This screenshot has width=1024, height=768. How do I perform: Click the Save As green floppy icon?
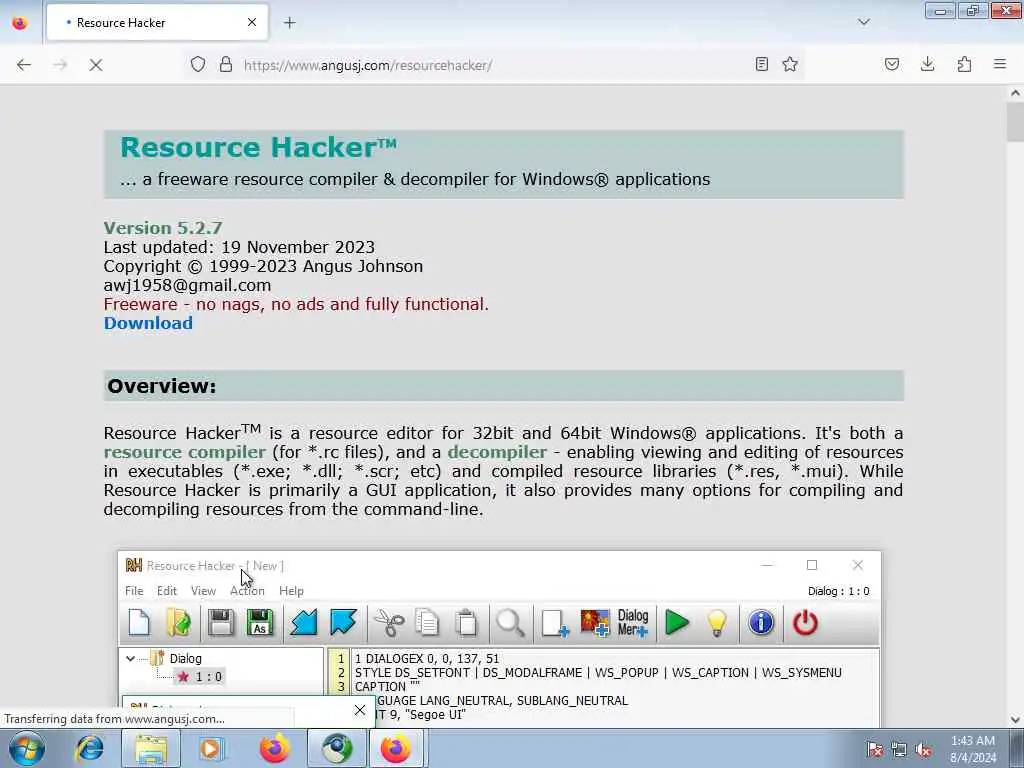click(260, 622)
